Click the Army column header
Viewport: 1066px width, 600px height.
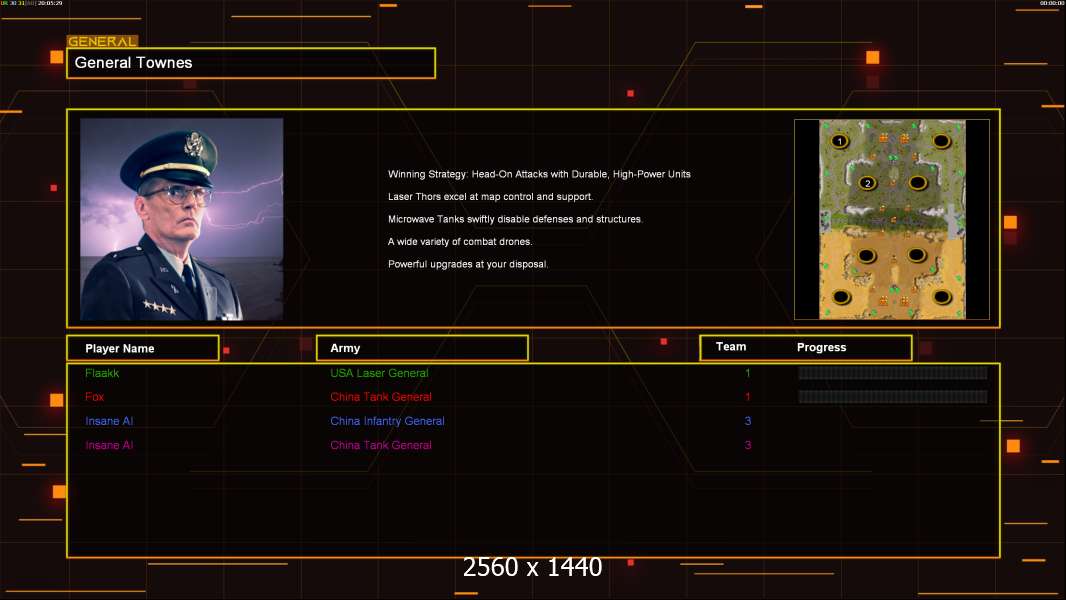tap(422, 348)
